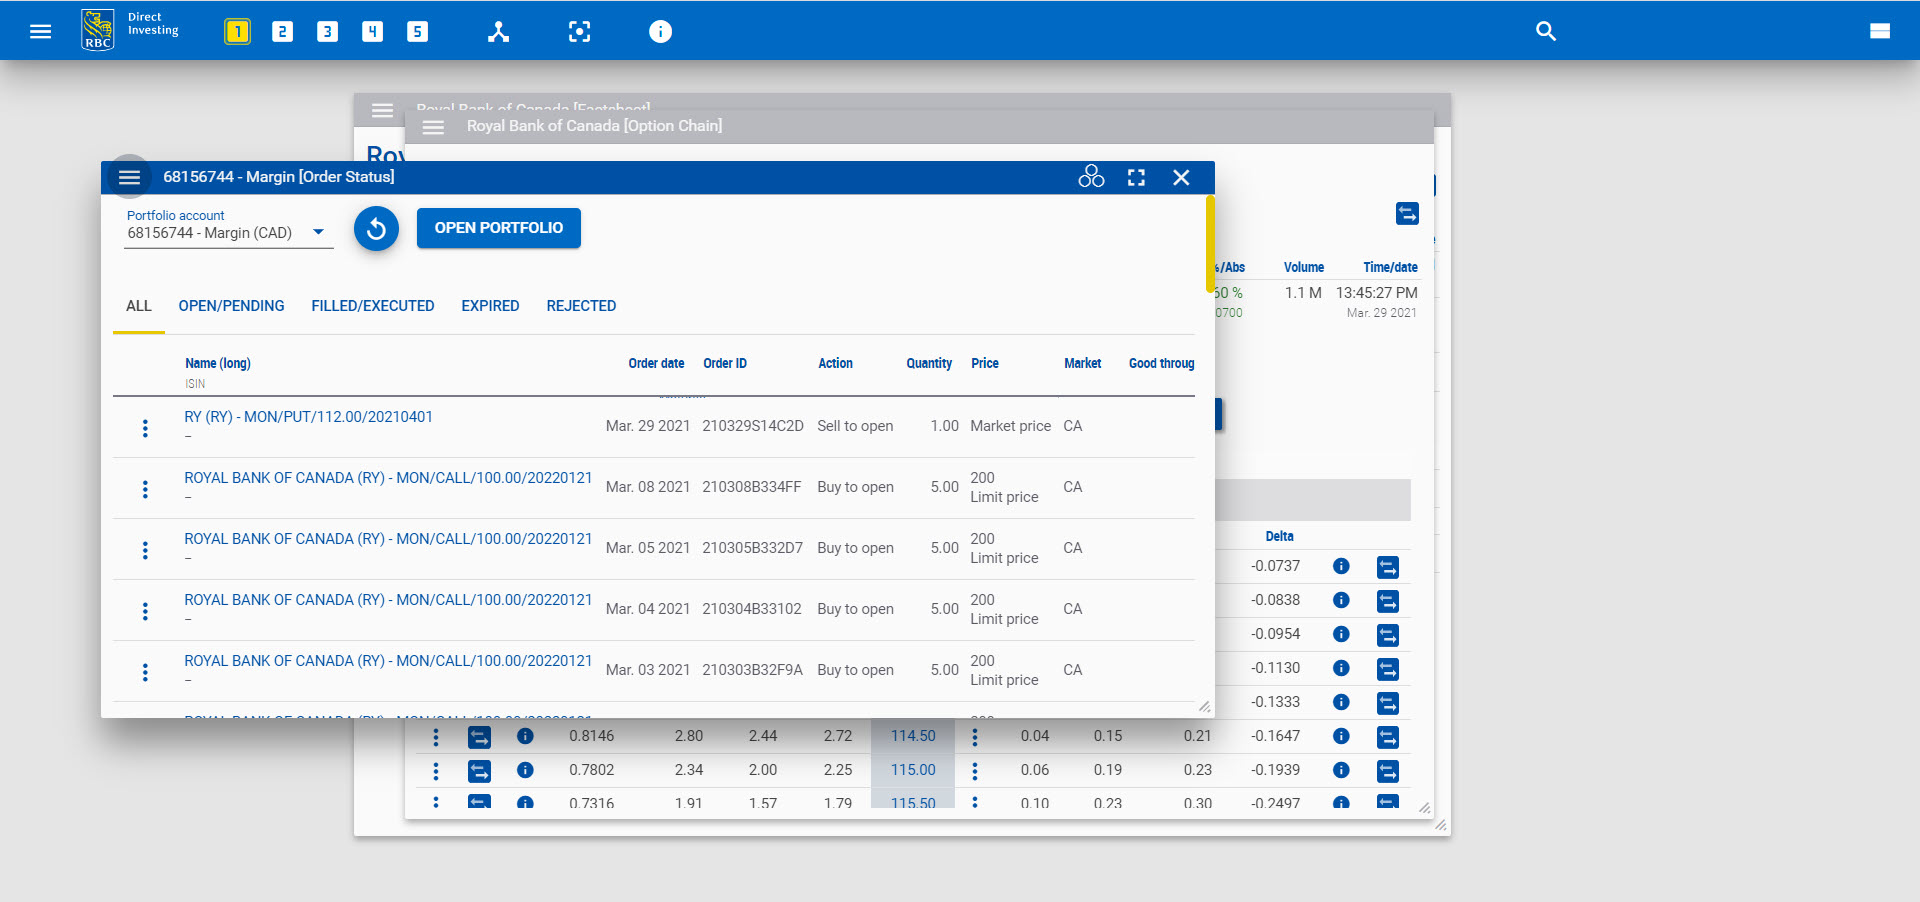1920x902 pixels.
Task: Select the FILLED/EXECUTED tab
Action: [372, 306]
